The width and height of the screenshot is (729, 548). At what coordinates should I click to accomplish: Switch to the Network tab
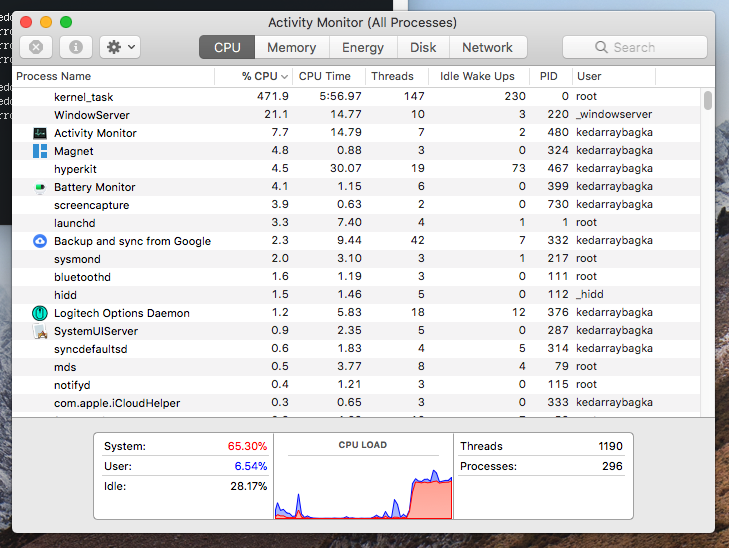(487, 47)
